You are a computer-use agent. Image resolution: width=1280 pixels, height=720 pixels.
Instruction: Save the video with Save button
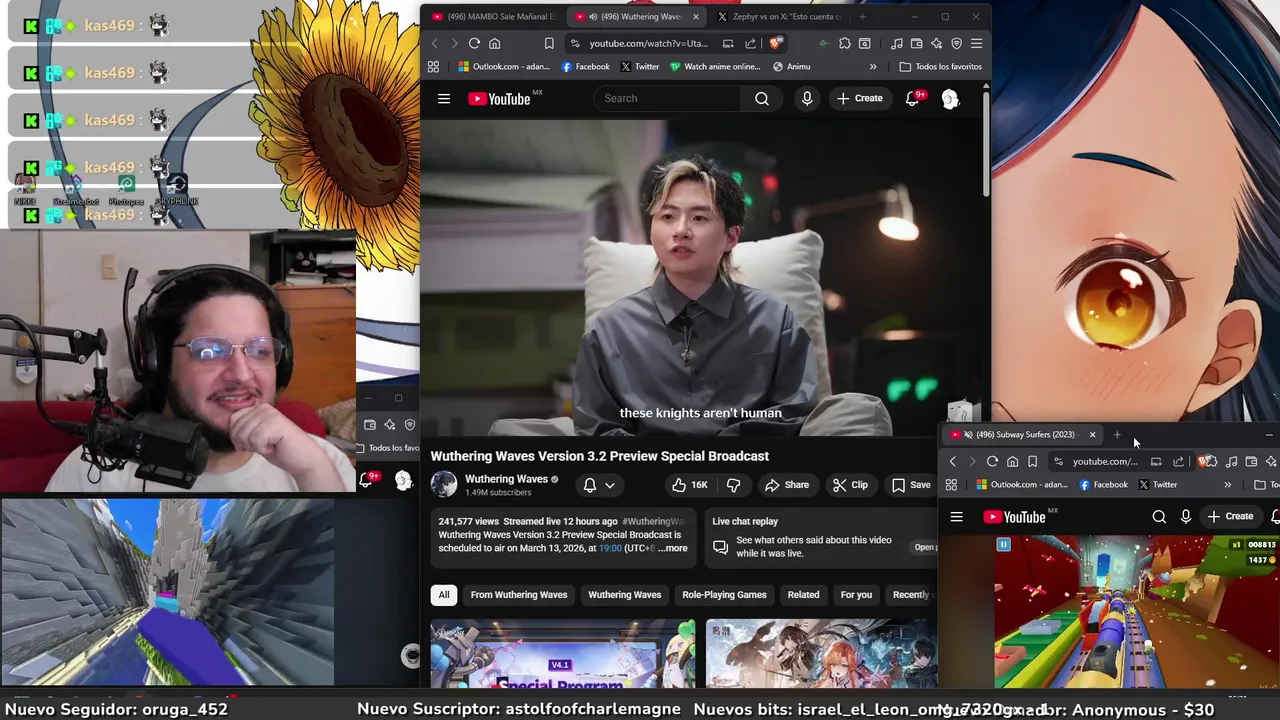pos(911,485)
